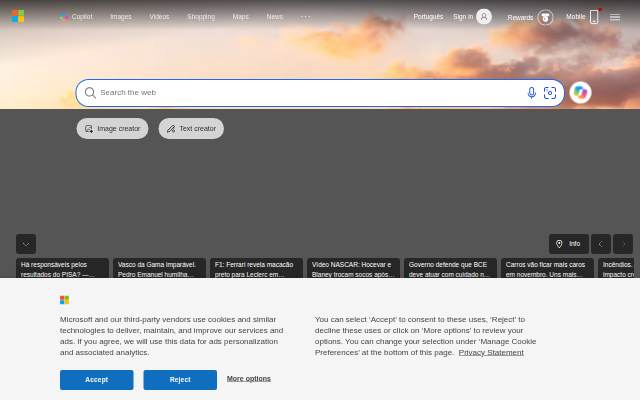Click the Info location button
The height and width of the screenshot is (400, 640).
coord(569,244)
